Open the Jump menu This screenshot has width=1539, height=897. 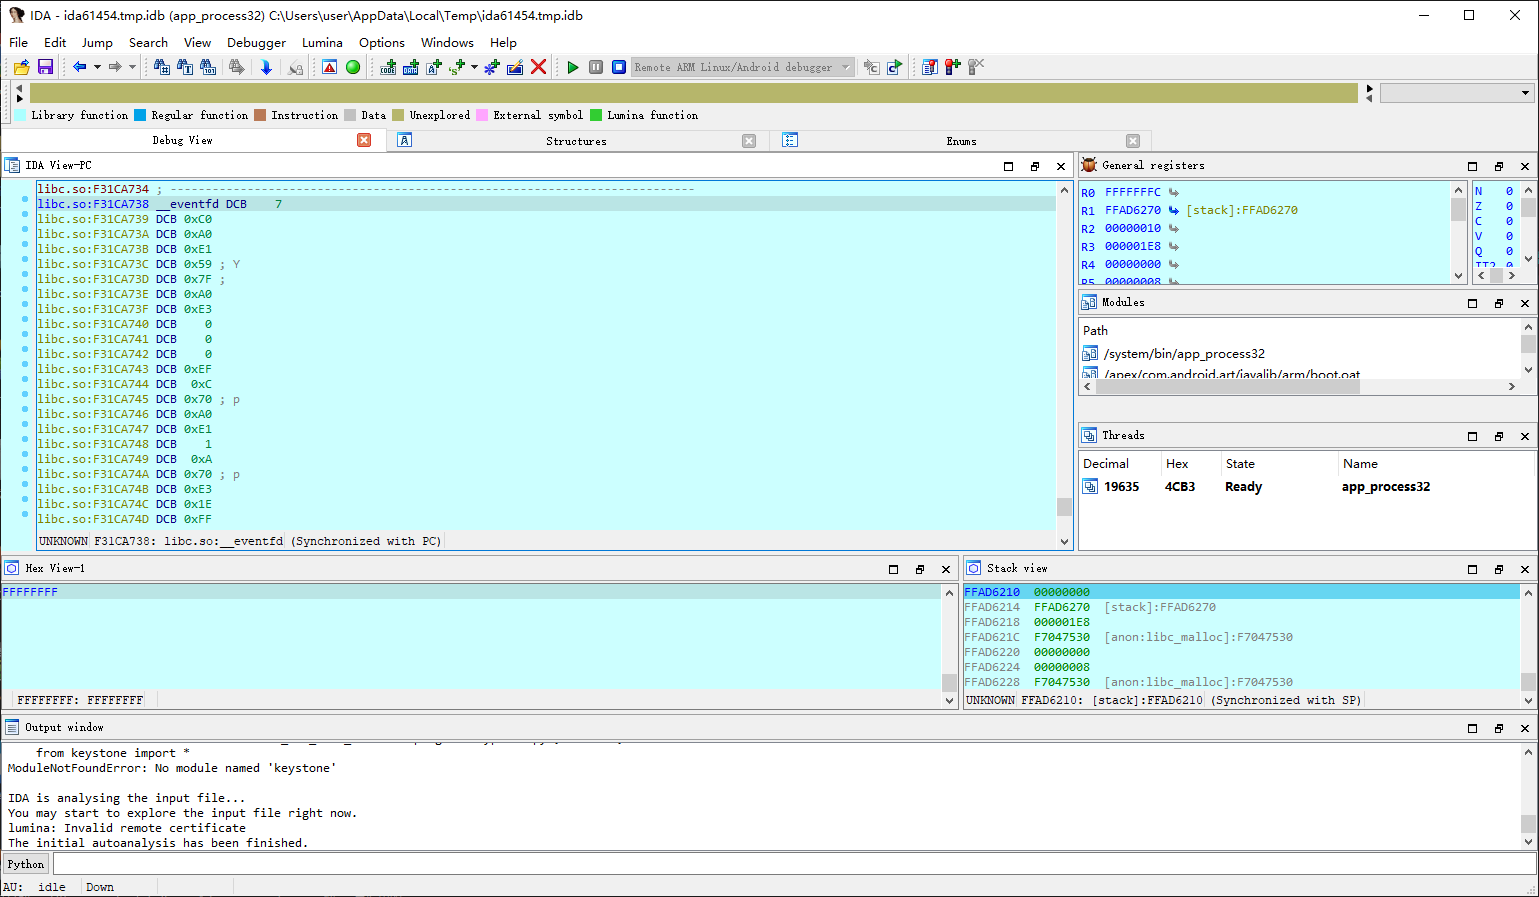coord(97,43)
